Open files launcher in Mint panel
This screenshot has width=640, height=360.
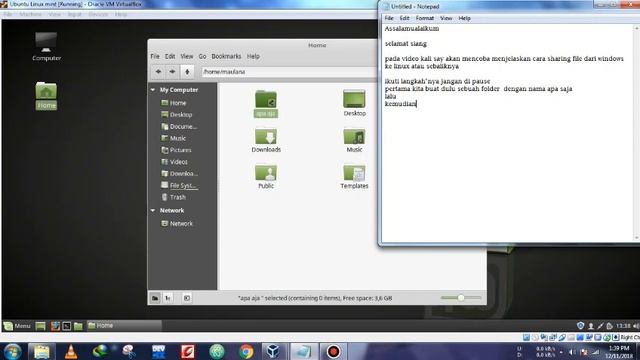click(x=78, y=326)
